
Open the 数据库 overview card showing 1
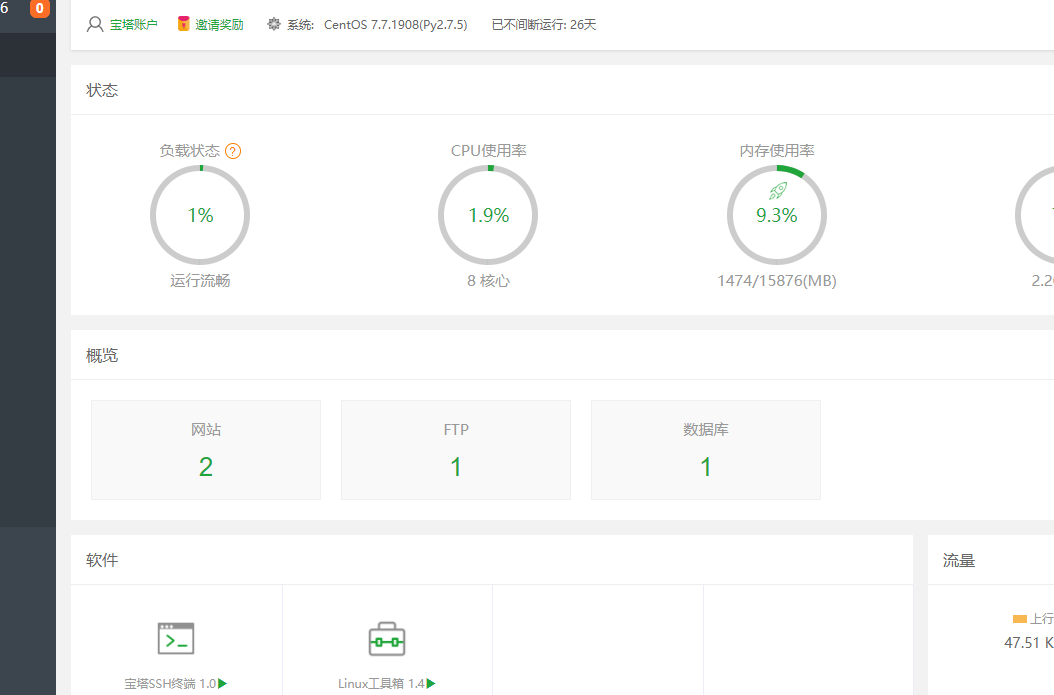click(x=706, y=450)
